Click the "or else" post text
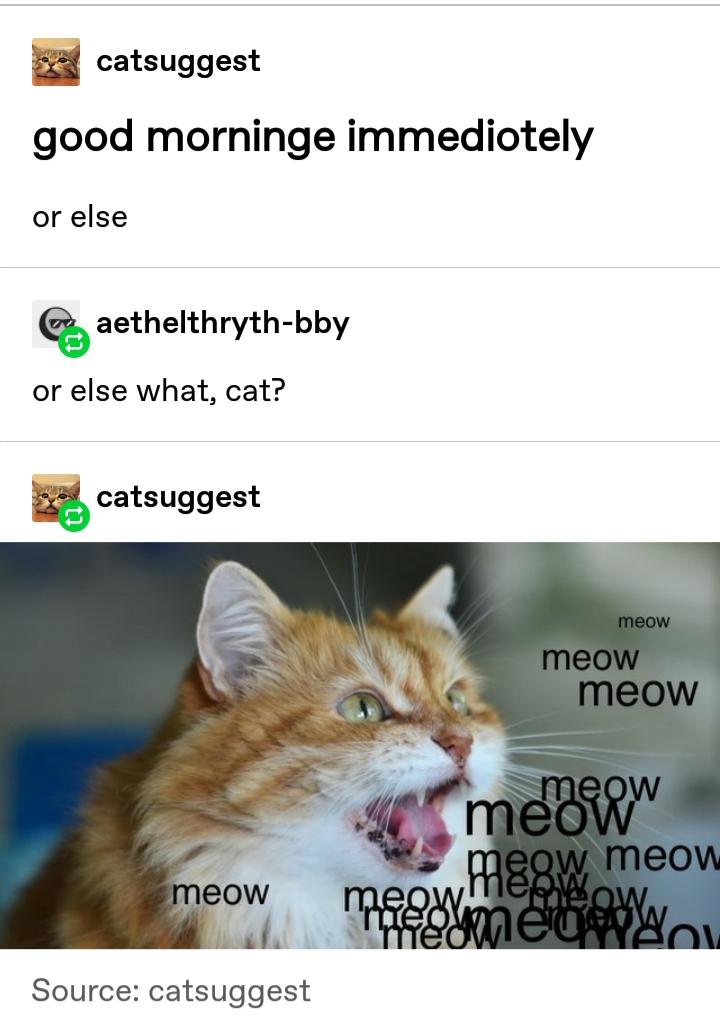Image resolution: width=720 pixels, height=1020 pixels. pos(80,217)
